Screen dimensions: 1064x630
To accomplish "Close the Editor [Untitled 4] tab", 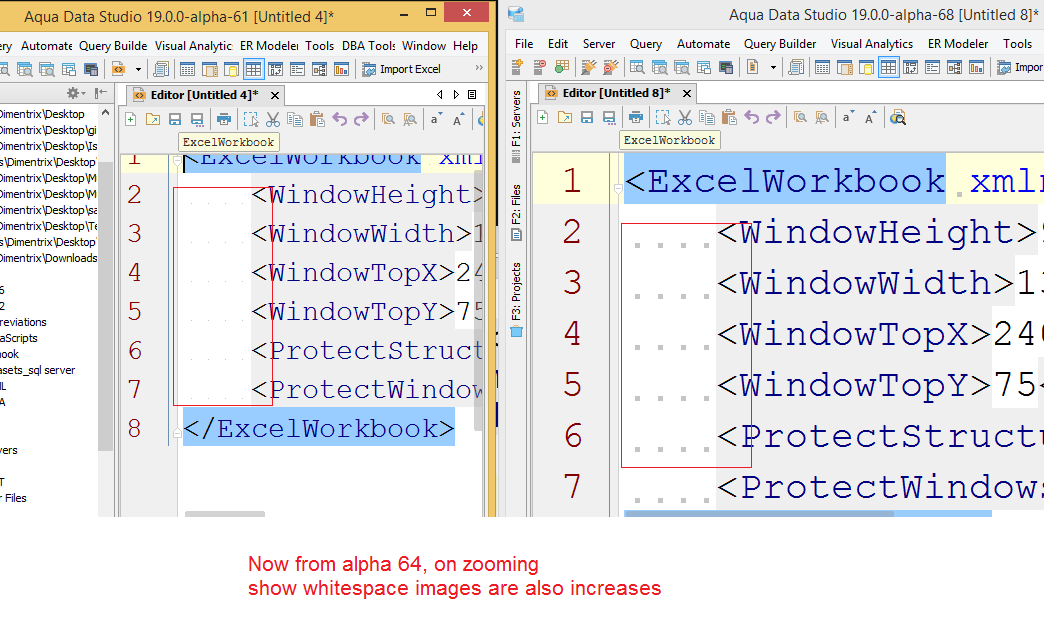I will pyautogui.click(x=275, y=95).
